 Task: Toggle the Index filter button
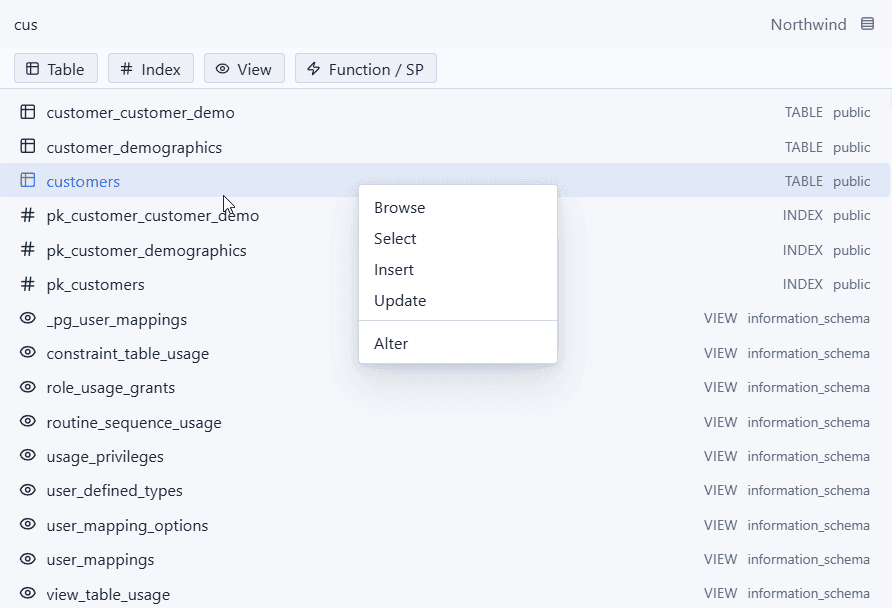151,68
